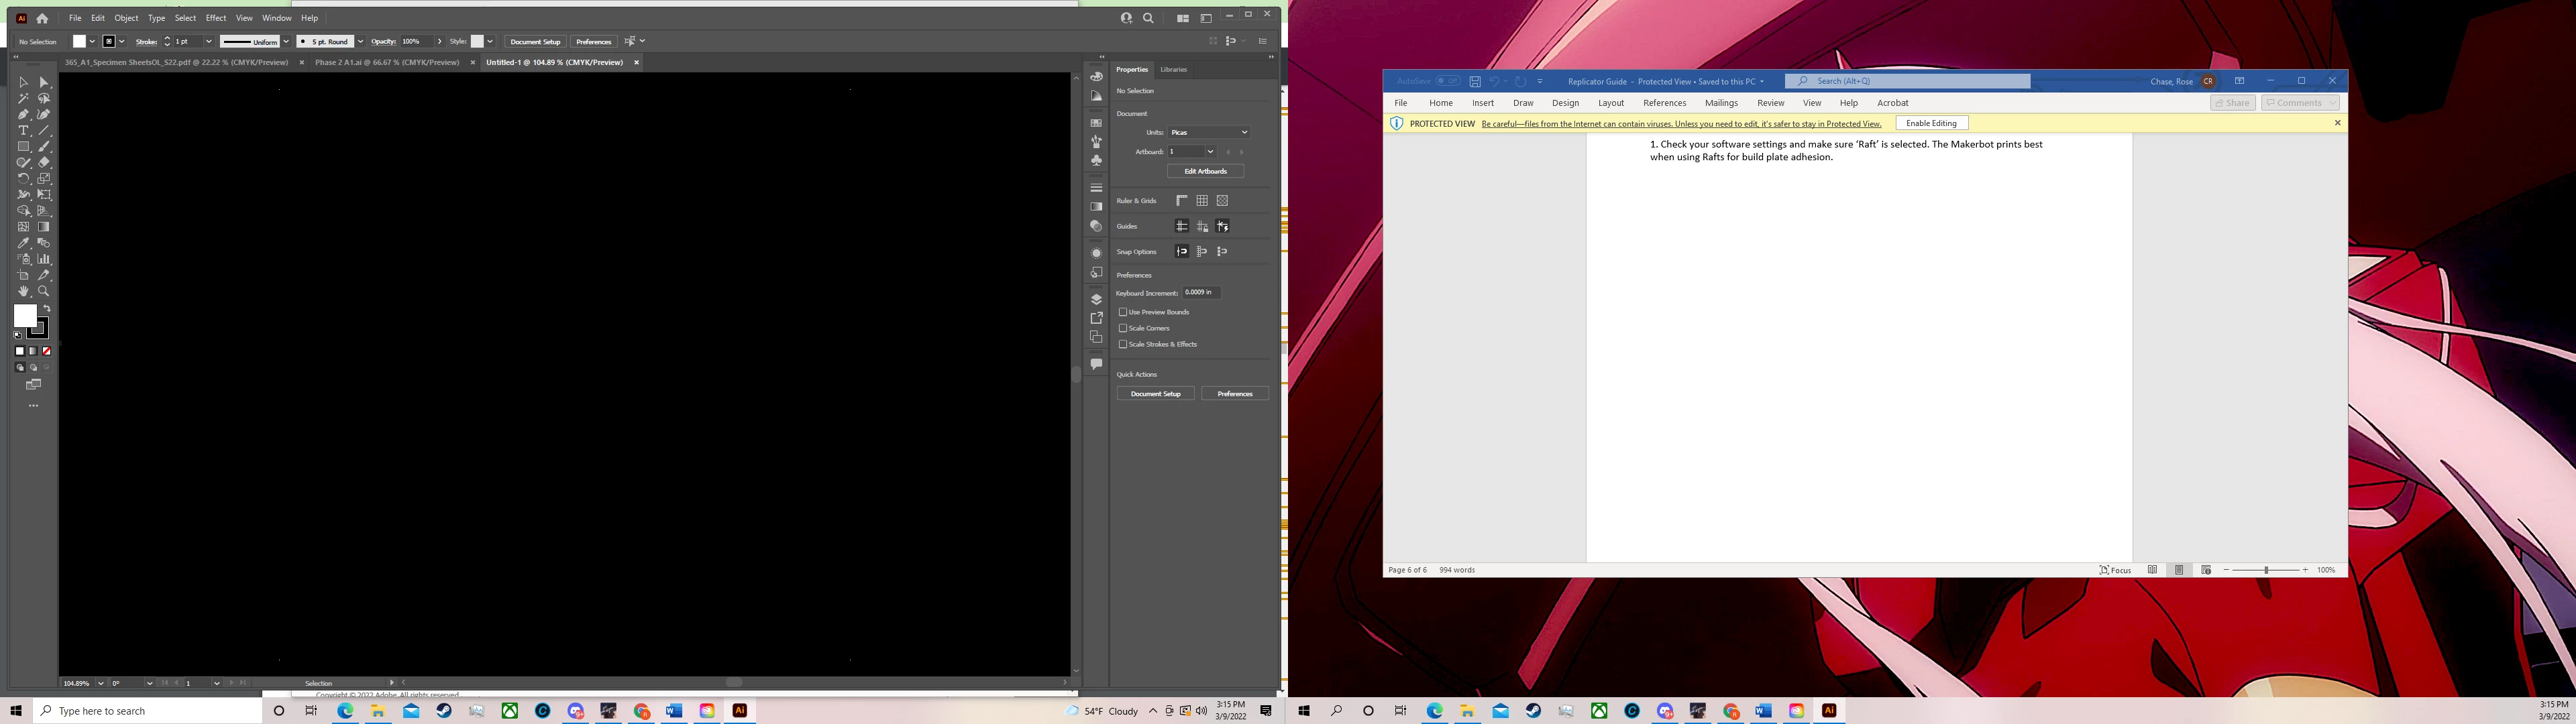Image resolution: width=2576 pixels, height=724 pixels.
Task: Select the Pen tool
Action: 23,115
